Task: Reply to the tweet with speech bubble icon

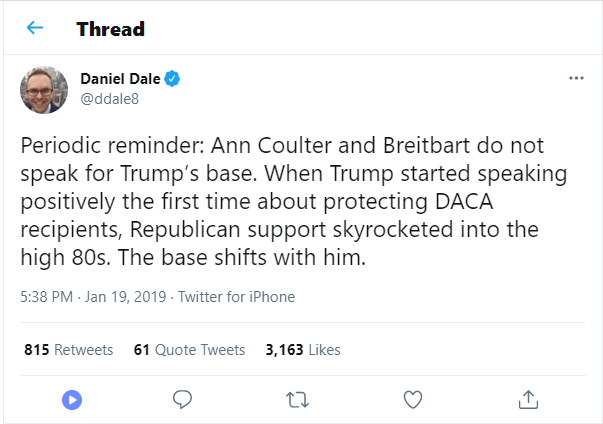Action: 182,399
